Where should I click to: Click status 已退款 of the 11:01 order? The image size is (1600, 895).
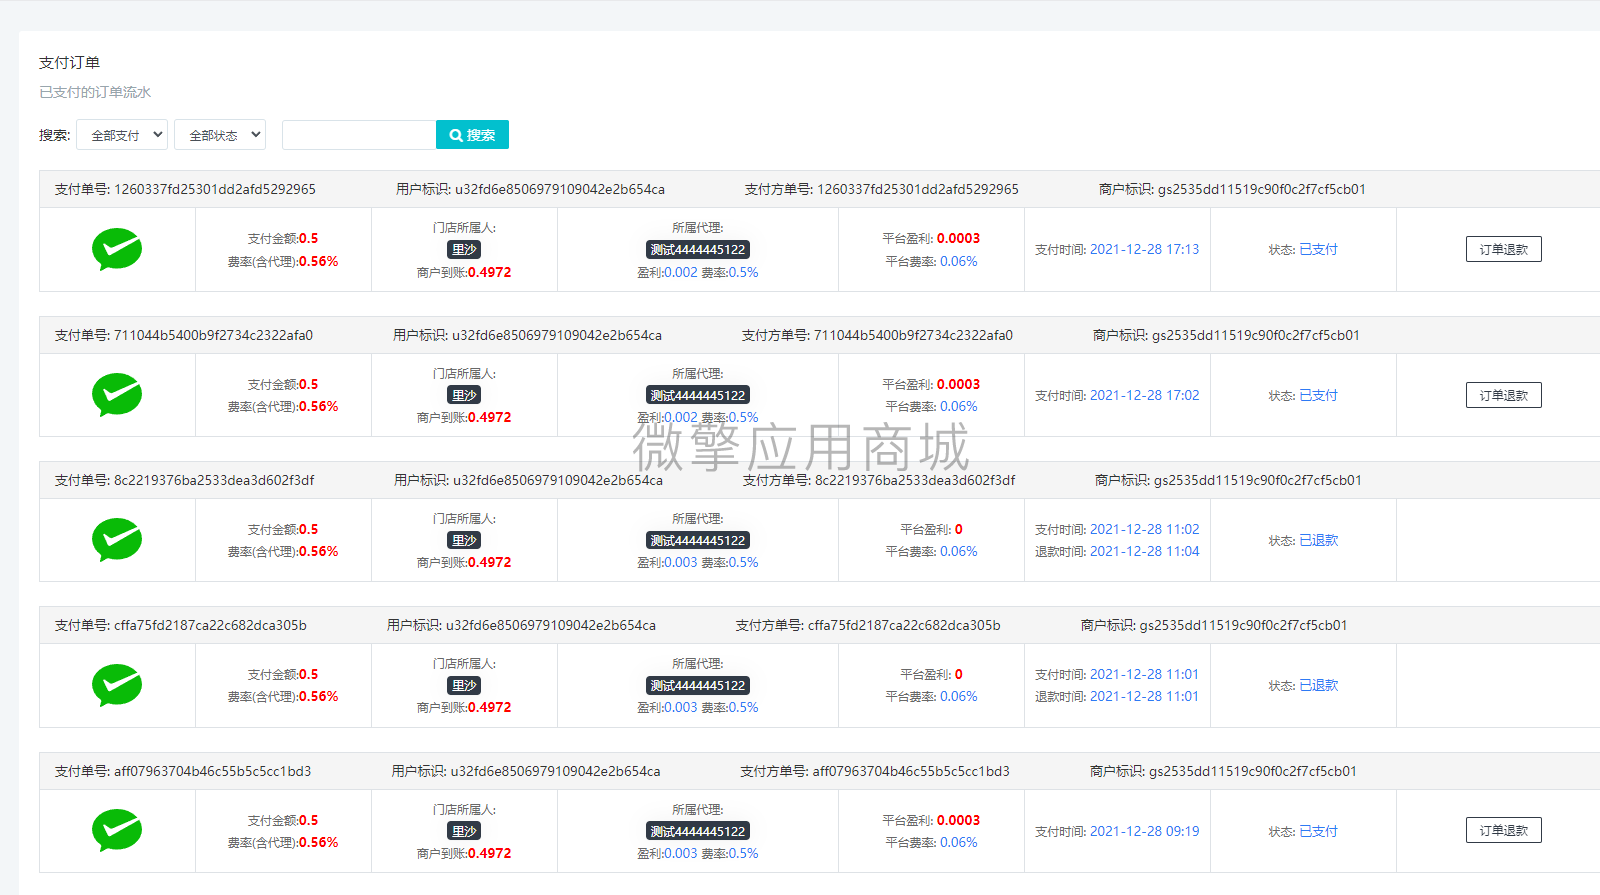1318,685
